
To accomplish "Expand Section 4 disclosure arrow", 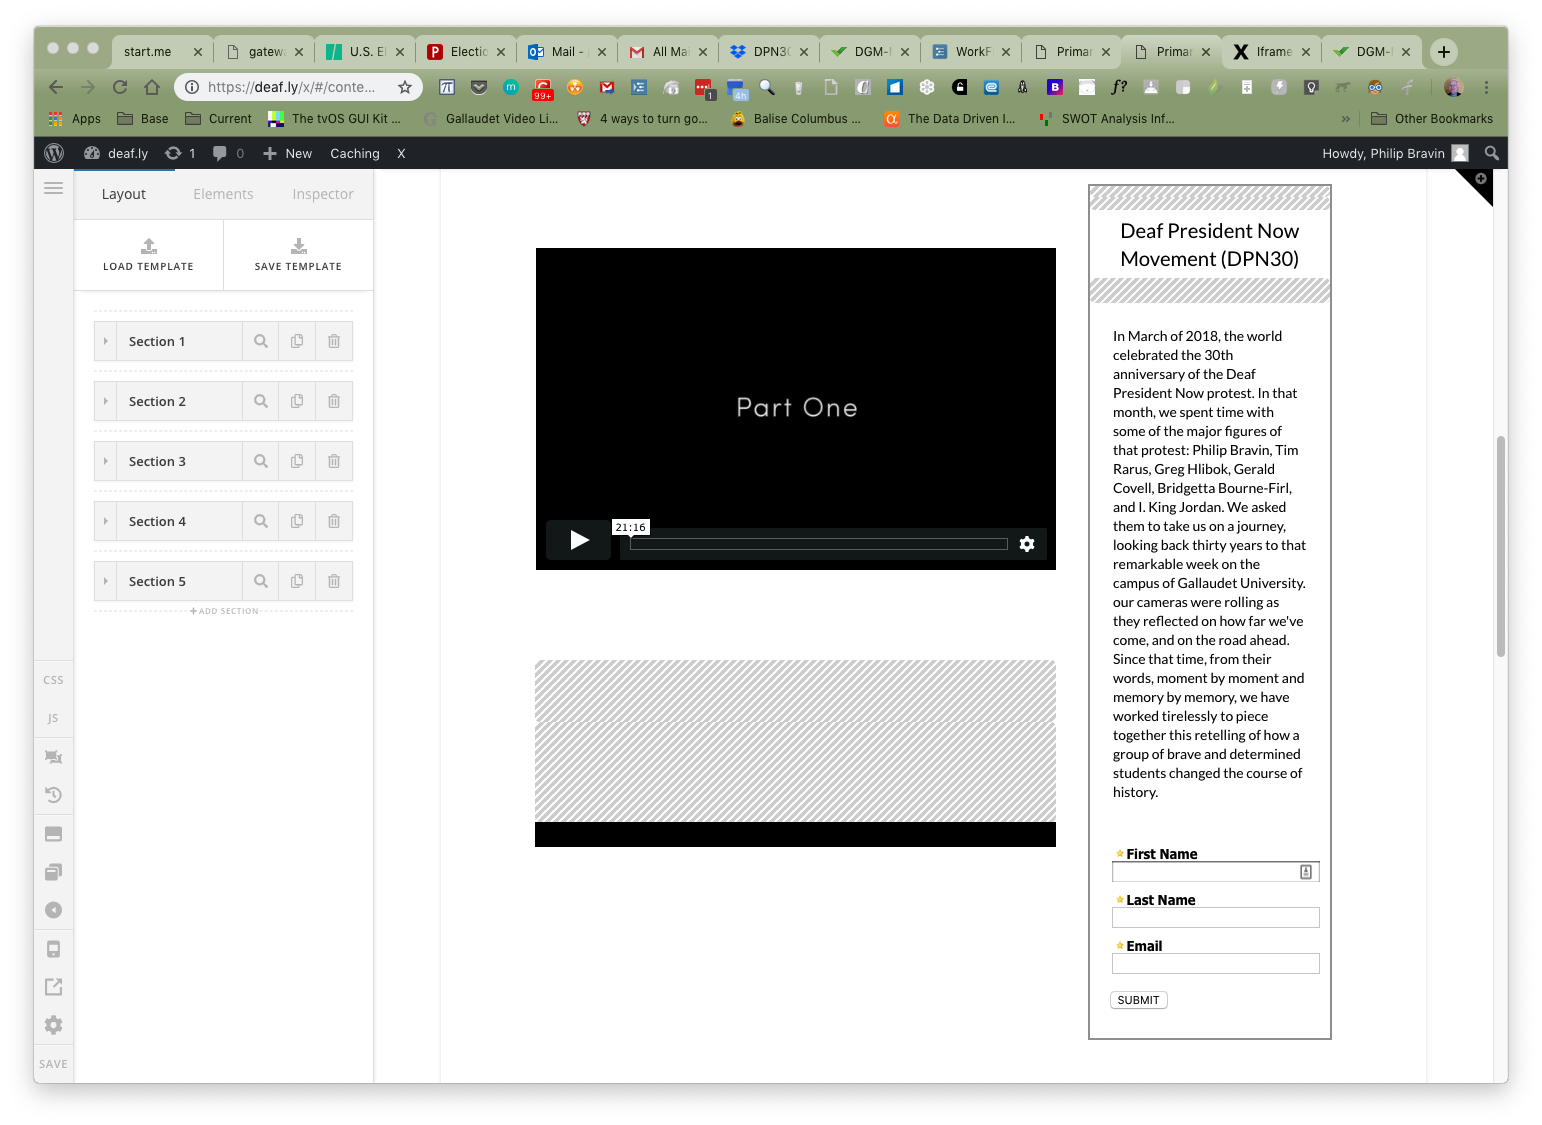I will (105, 521).
